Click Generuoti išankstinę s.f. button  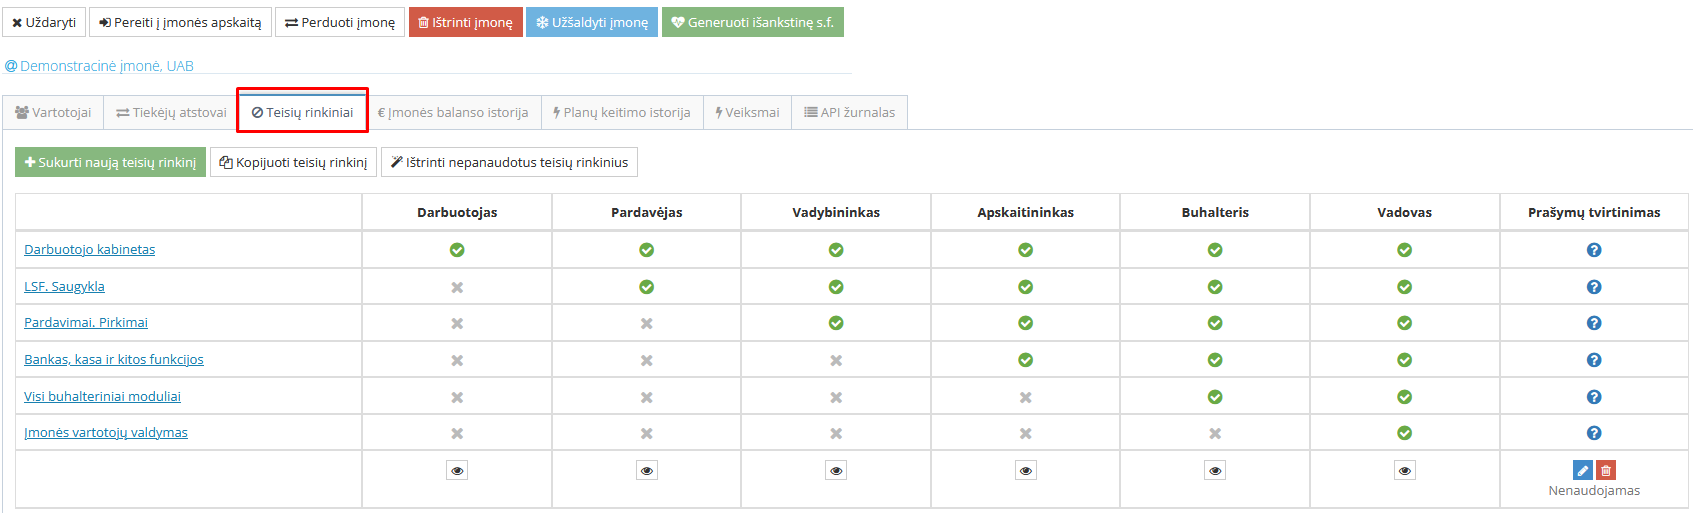[752, 22]
